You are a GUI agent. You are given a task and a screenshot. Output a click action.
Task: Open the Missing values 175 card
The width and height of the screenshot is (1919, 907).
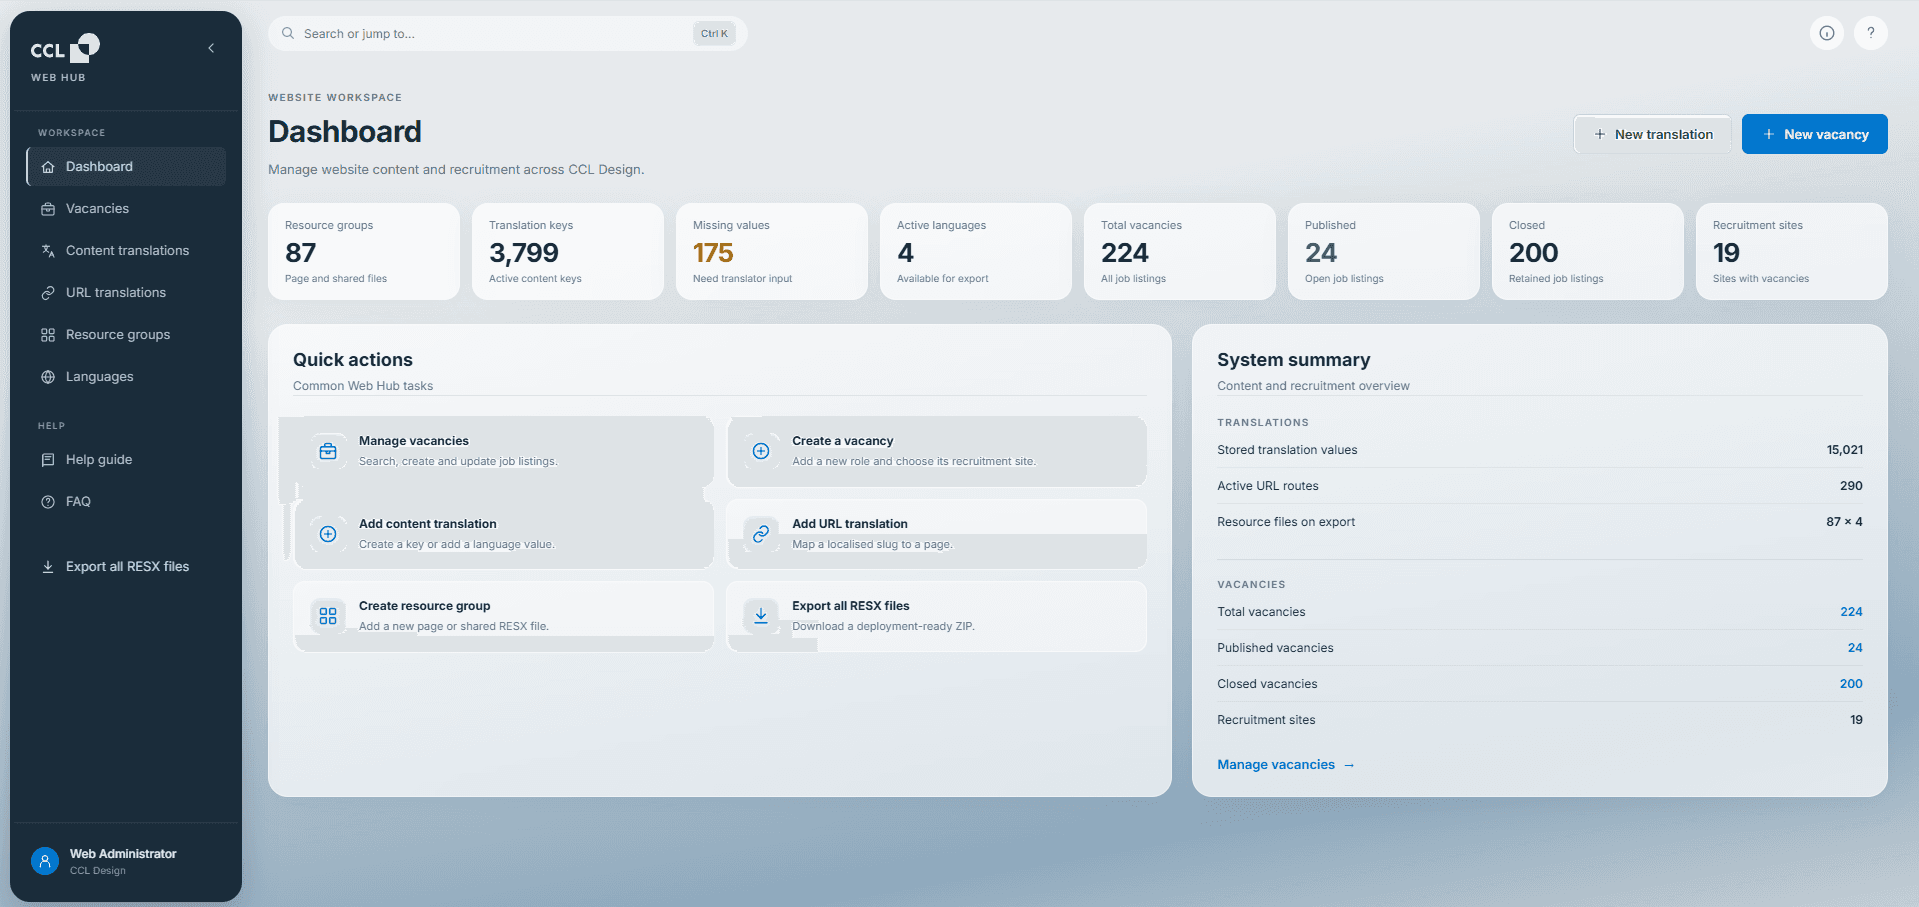pos(772,251)
